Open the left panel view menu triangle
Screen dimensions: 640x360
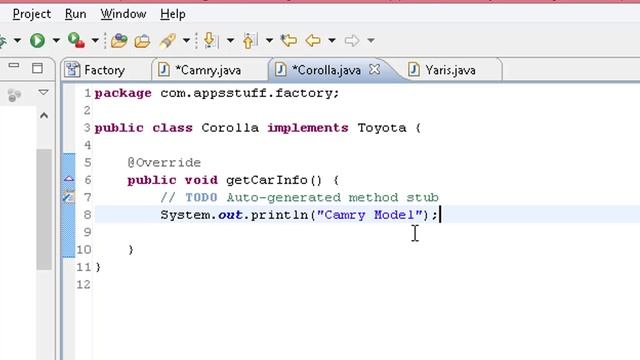pyautogui.click(x=43, y=92)
